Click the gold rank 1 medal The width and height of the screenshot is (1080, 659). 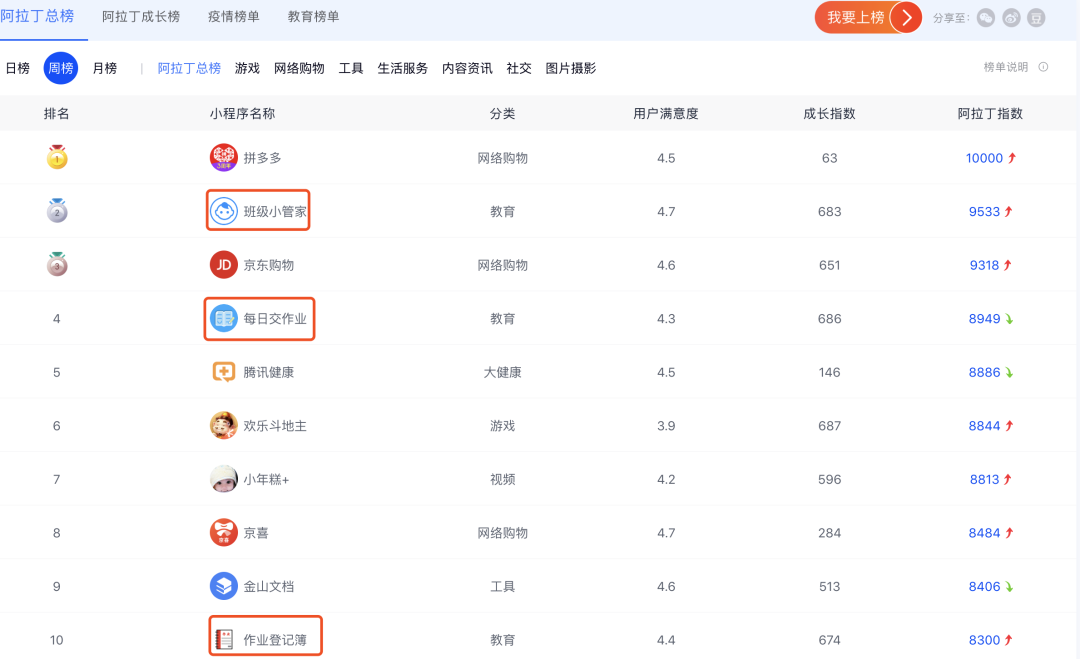point(57,157)
